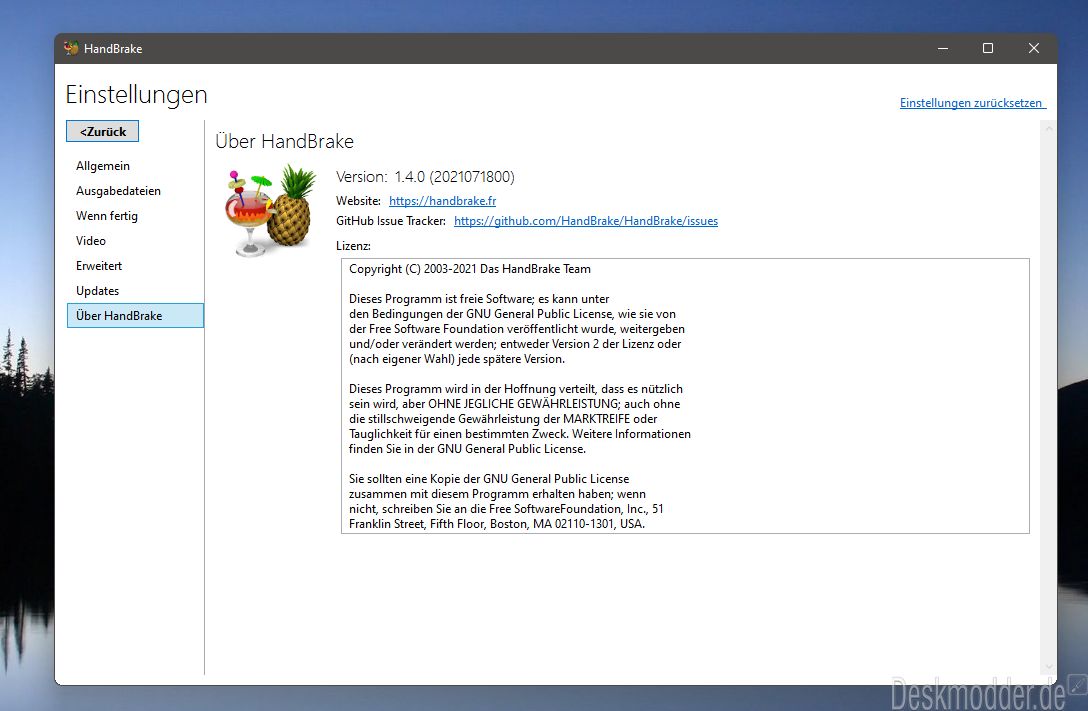Close the HandBrake window
1088x711 pixels.
(x=1034, y=49)
